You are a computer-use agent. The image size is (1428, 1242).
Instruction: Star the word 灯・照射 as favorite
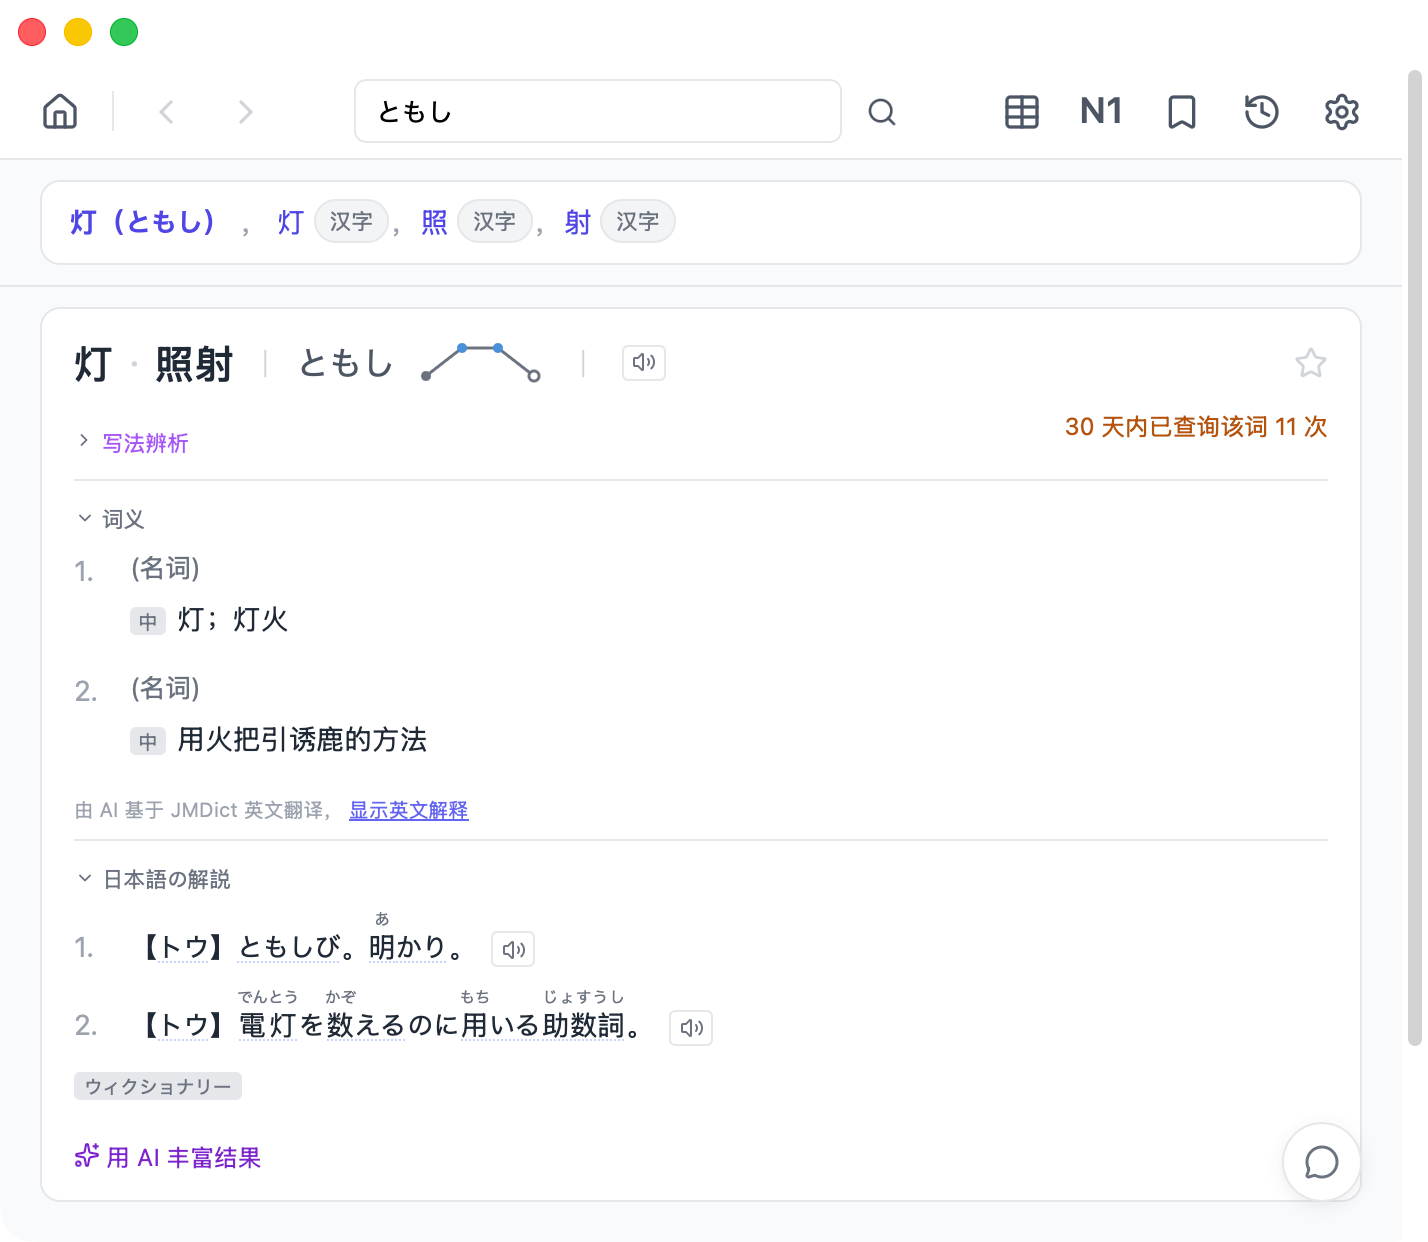click(1310, 362)
